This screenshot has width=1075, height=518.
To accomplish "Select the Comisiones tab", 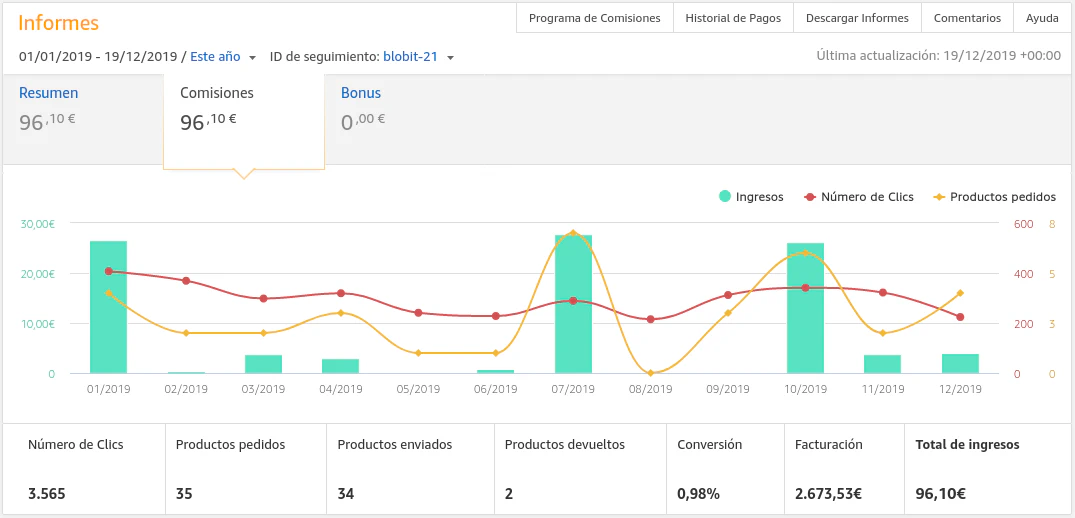I will tap(217, 93).
